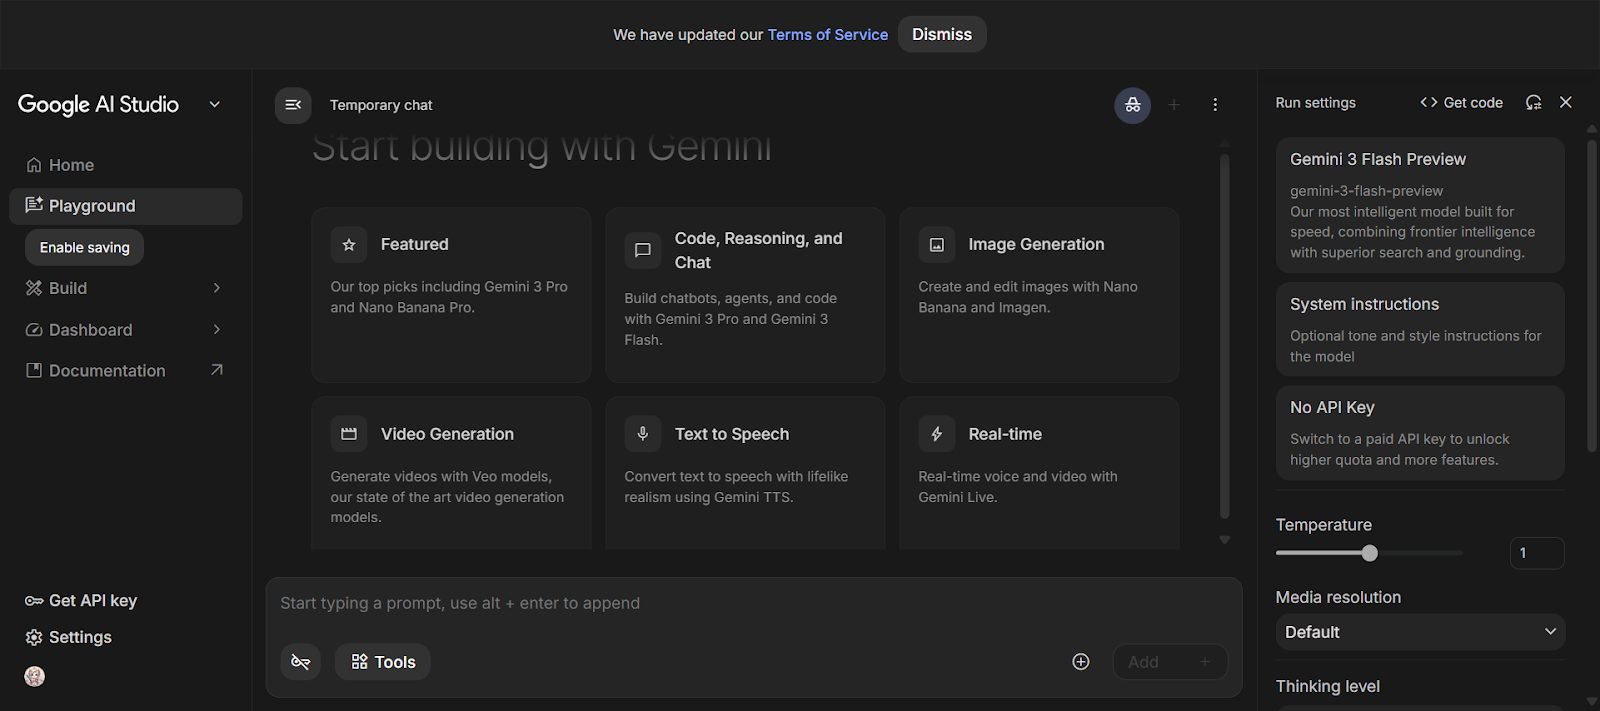Click the API key toggle icon in prompt box
This screenshot has width=1600, height=711.
tap(301, 662)
